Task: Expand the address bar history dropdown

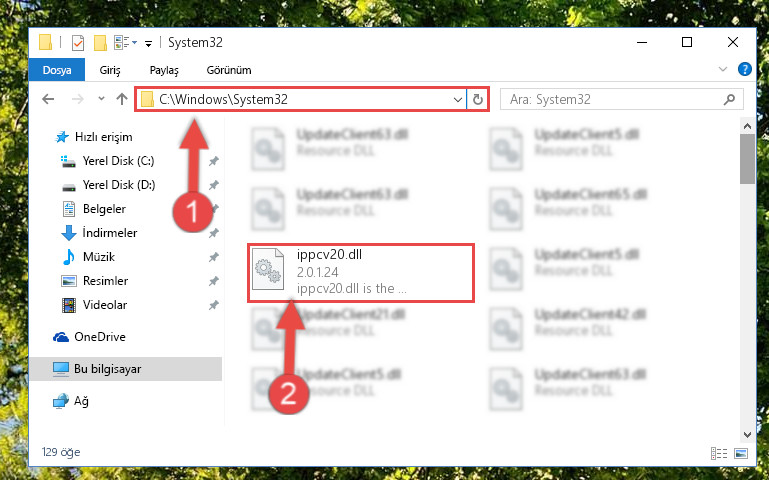Action: click(x=458, y=100)
